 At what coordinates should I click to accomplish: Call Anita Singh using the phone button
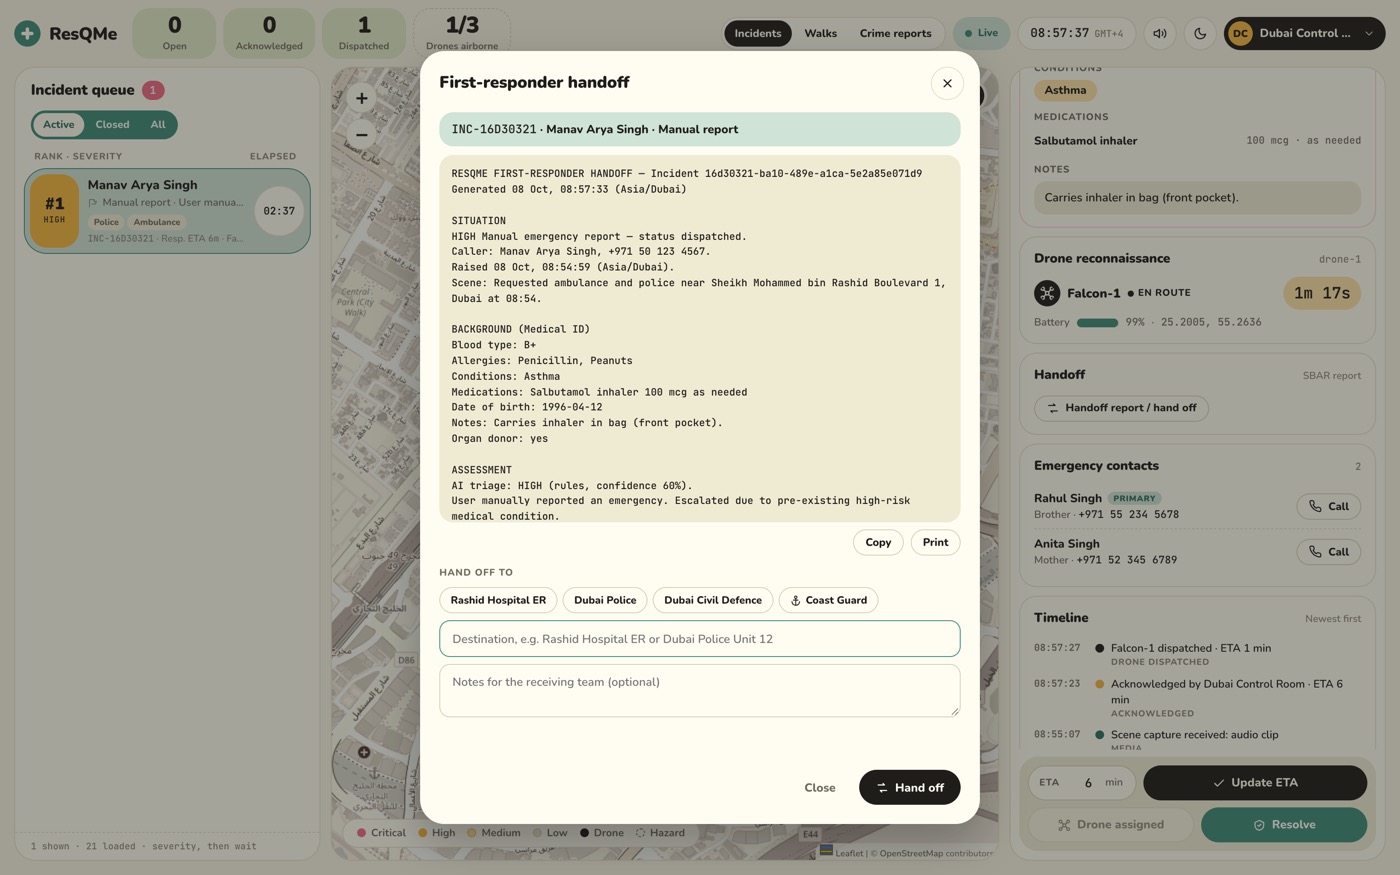point(1329,551)
